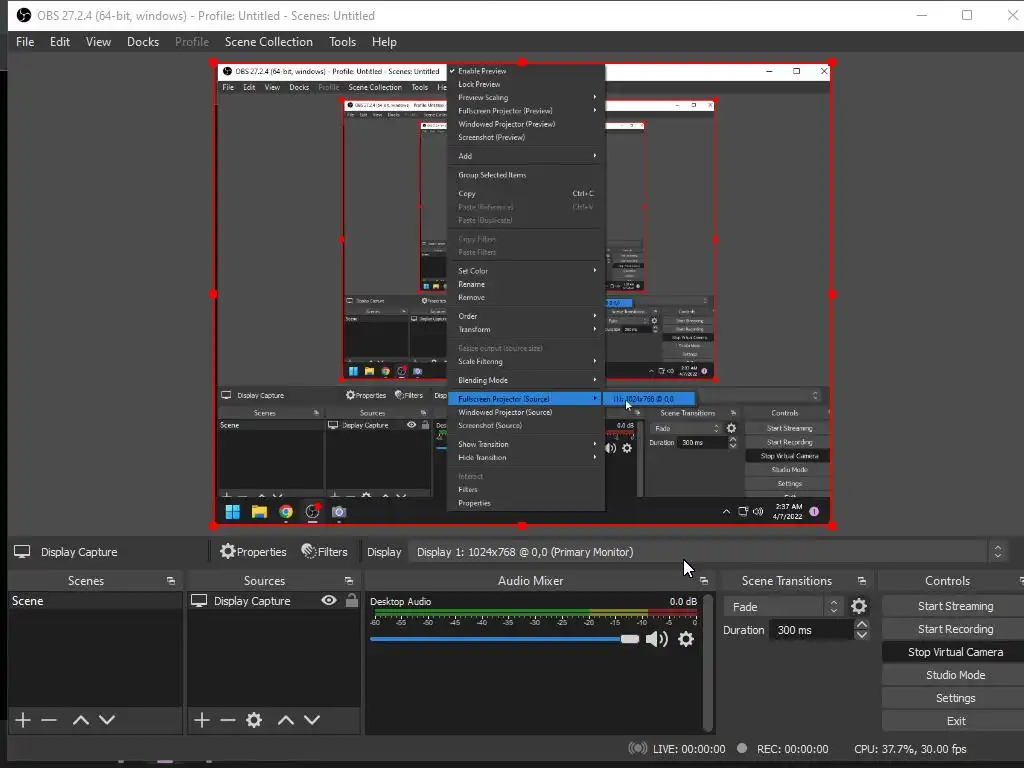Increase transition Duration with up arrow
The width and height of the screenshot is (1024, 768).
click(x=862, y=625)
